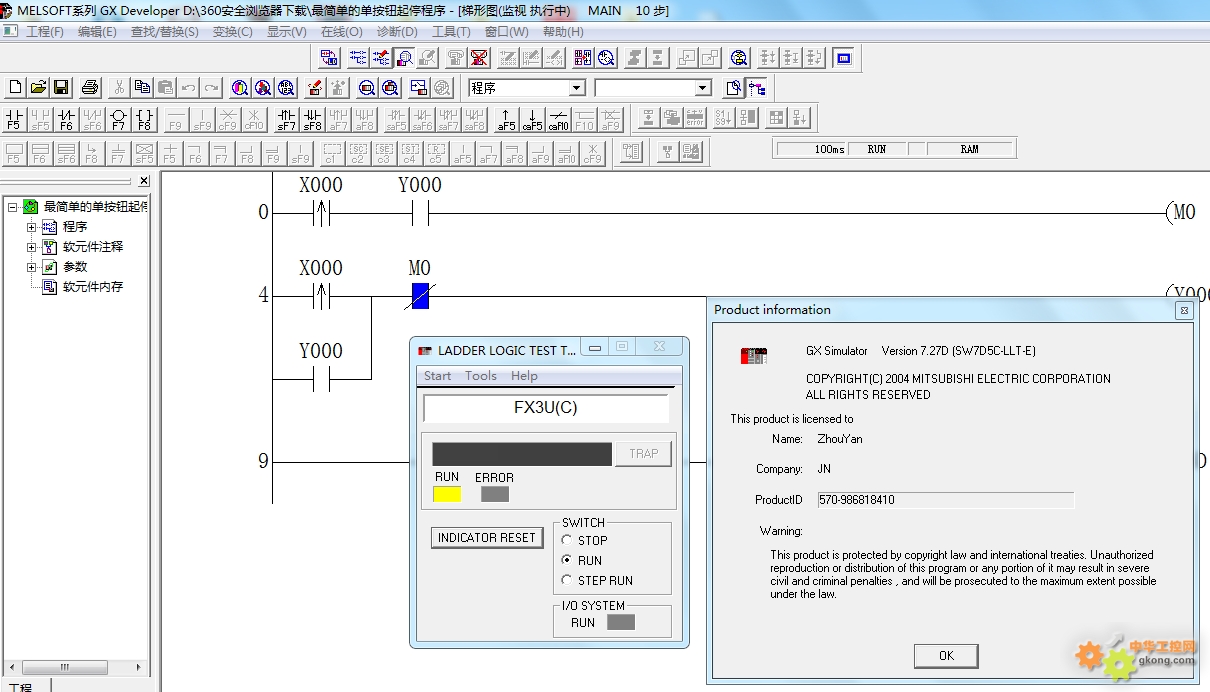Close the project tree side panel
Image resolution: width=1210 pixels, height=692 pixels.
coord(144,181)
